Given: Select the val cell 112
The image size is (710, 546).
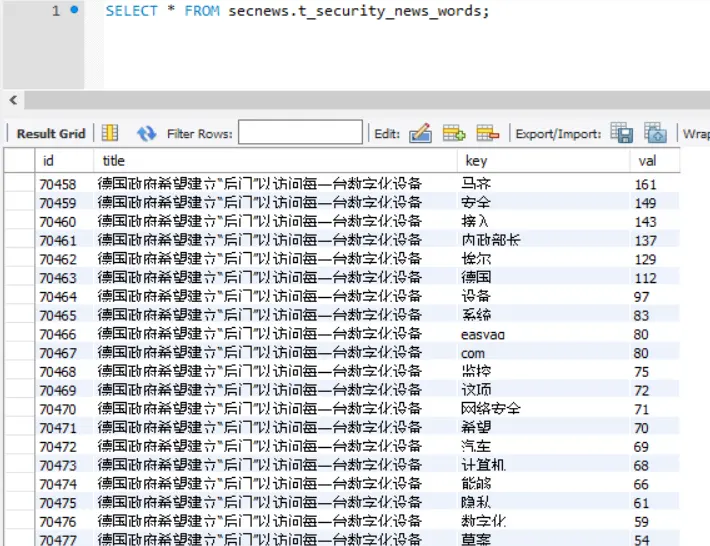Looking at the screenshot, I should tap(655, 278).
